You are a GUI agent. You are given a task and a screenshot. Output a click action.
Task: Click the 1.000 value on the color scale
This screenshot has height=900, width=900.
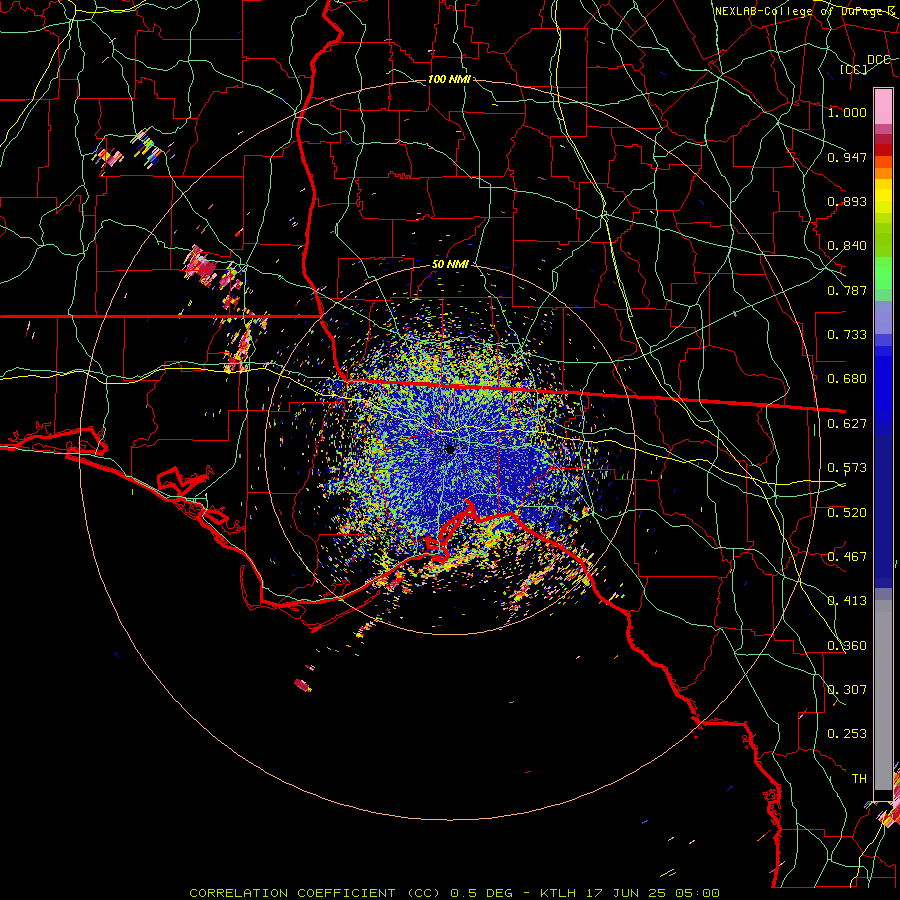847,112
